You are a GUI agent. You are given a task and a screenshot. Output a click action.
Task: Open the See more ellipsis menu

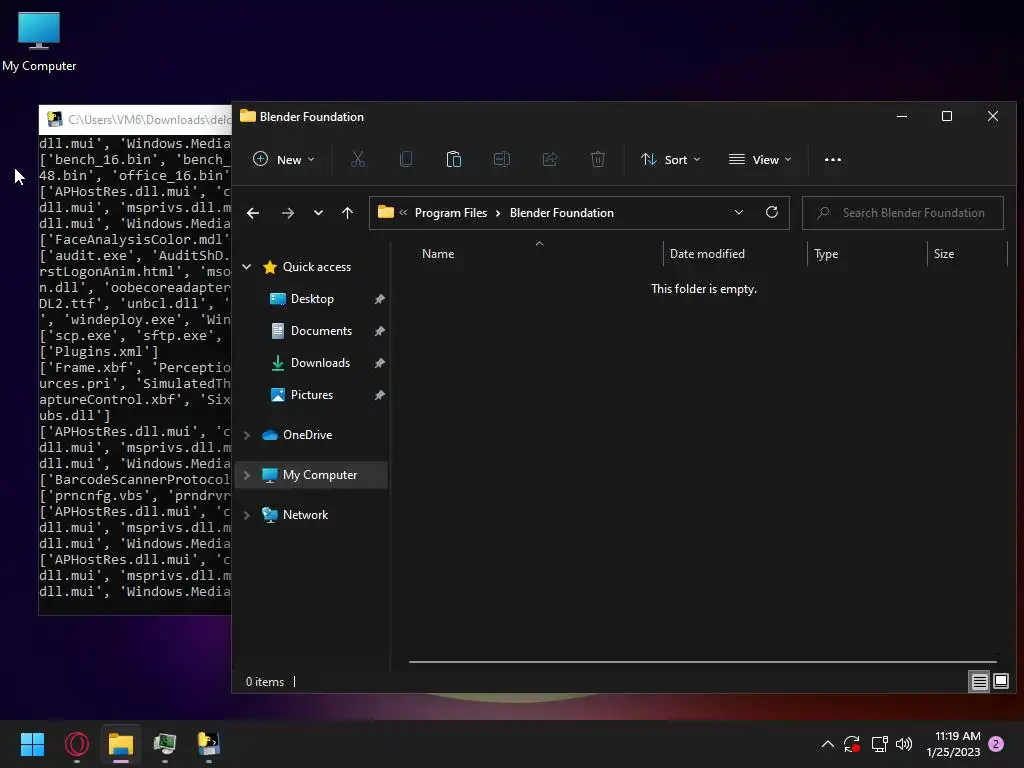point(833,159)
